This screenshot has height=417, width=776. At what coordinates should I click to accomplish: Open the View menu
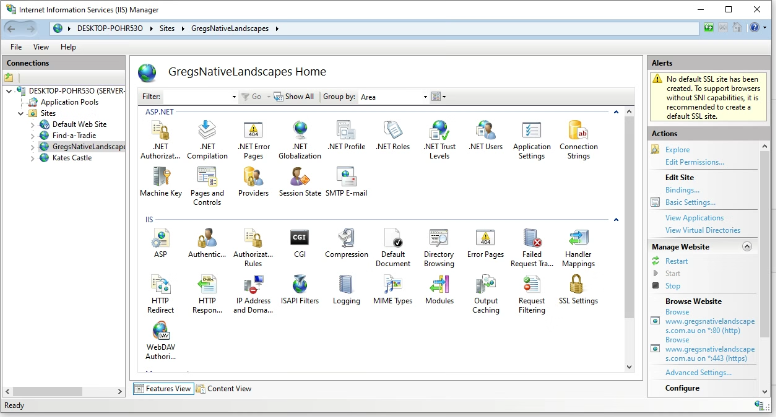(x=41, y=47)
